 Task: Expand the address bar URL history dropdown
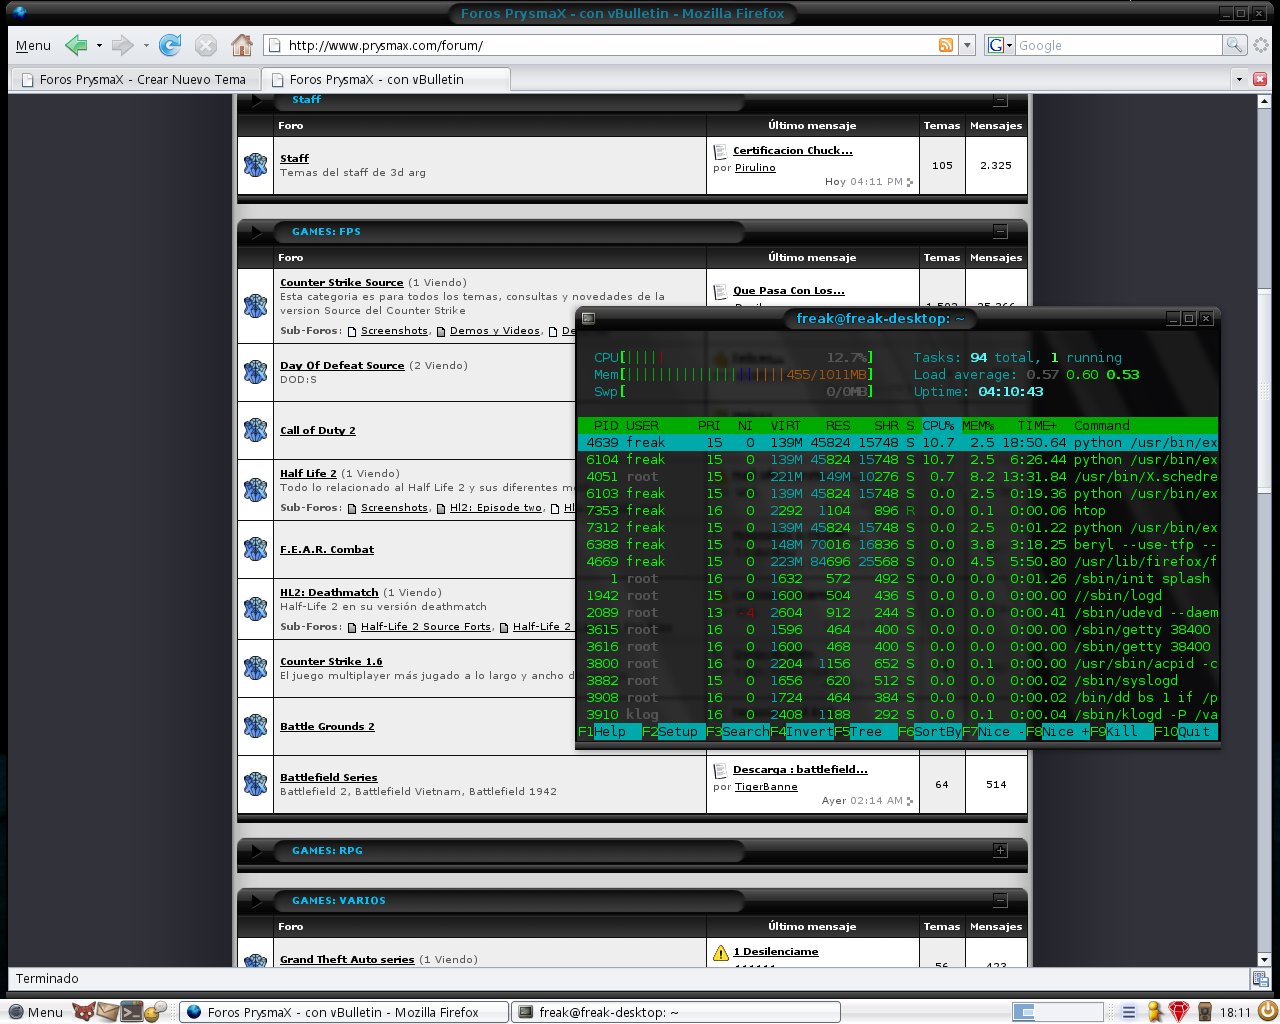point(967,45)
